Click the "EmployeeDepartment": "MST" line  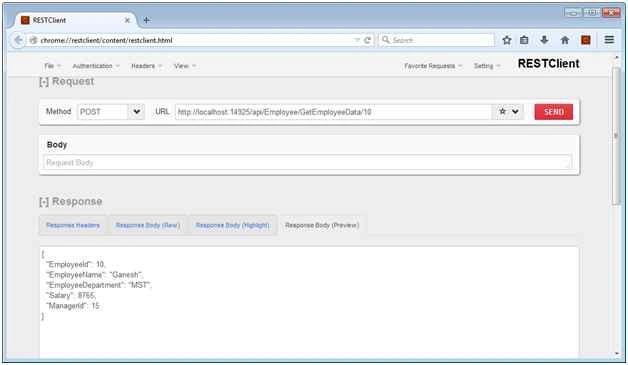pyautogui.click(x=99, y=285)
